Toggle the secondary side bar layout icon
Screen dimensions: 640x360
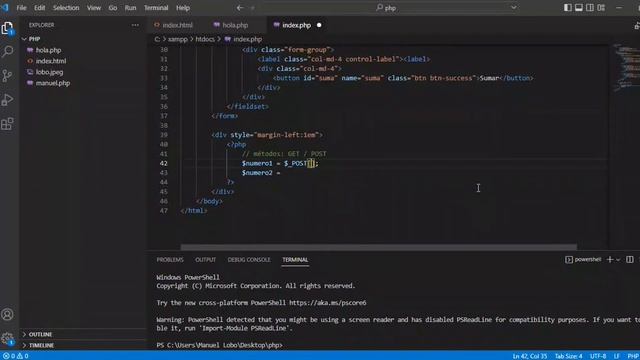(x=590, y=8)
